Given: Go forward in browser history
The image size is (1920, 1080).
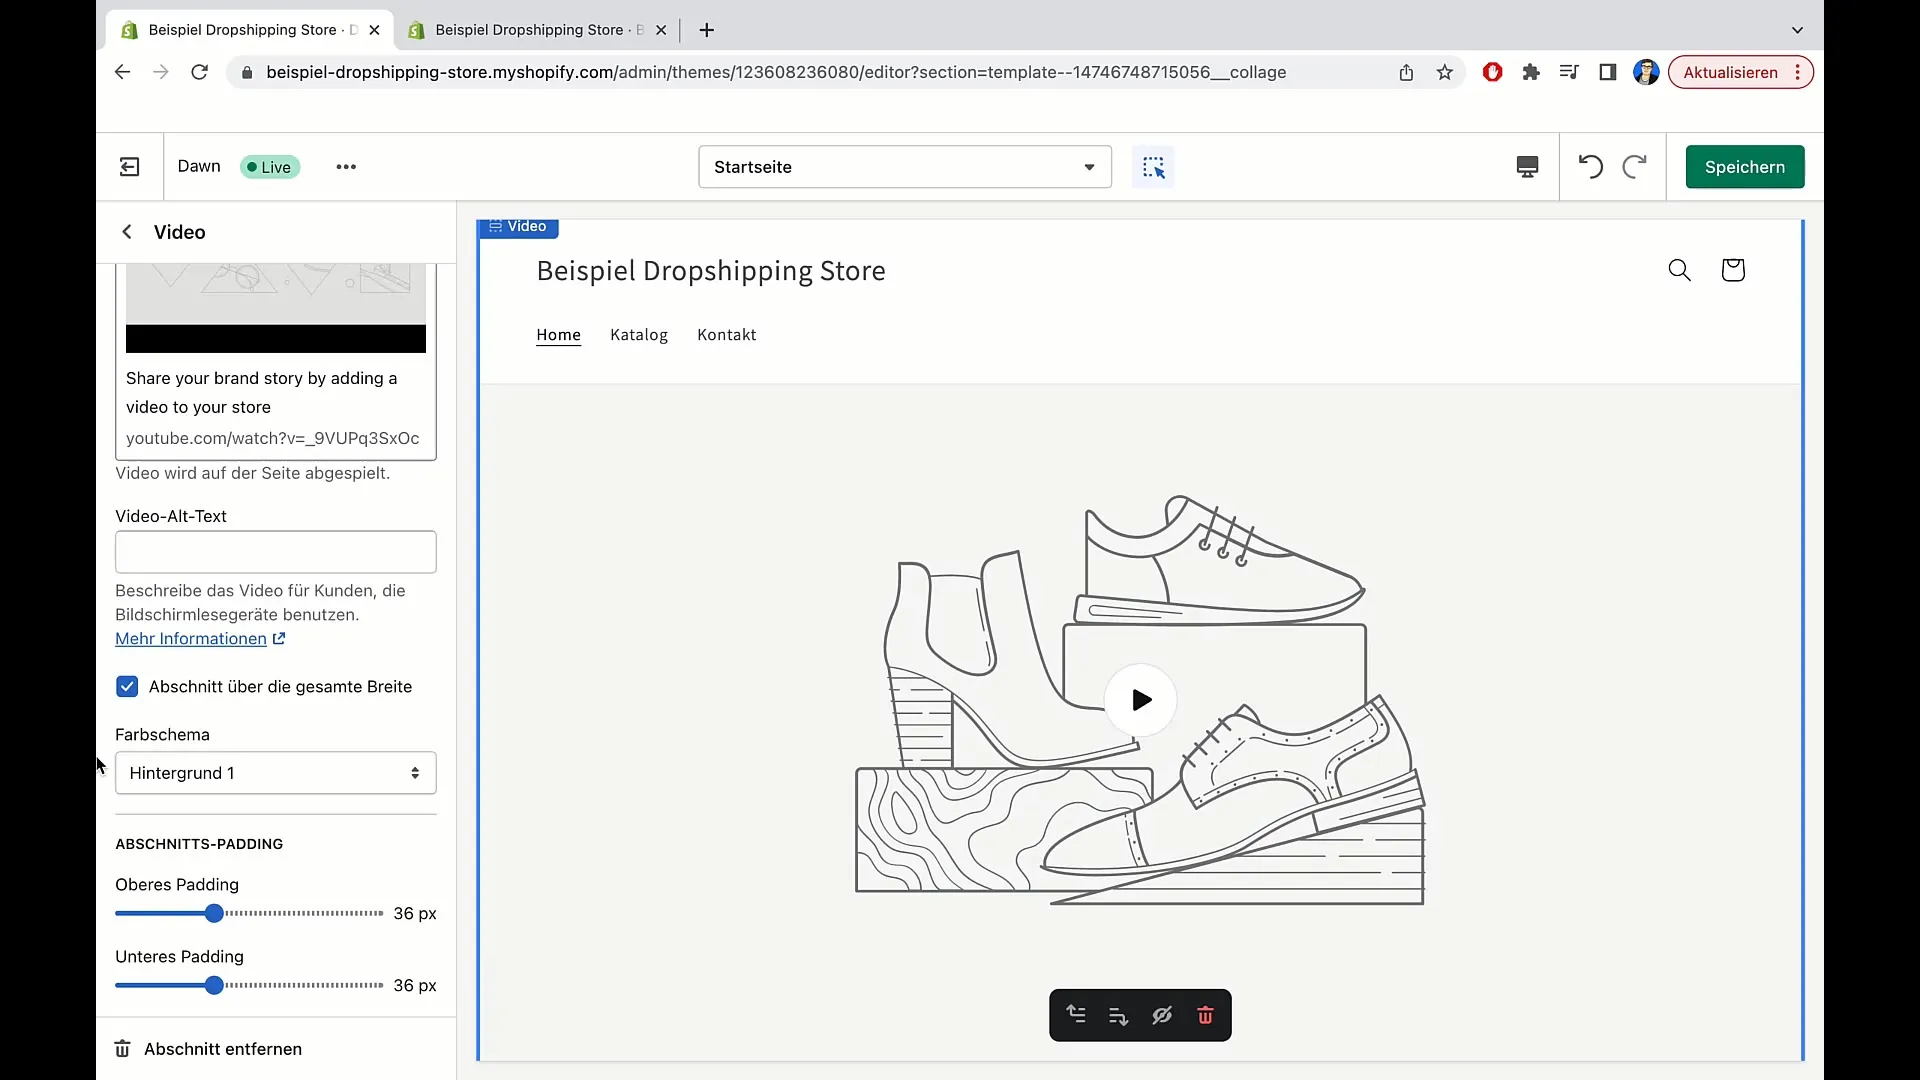Looking at the screenshot, I should click(160, 72).
